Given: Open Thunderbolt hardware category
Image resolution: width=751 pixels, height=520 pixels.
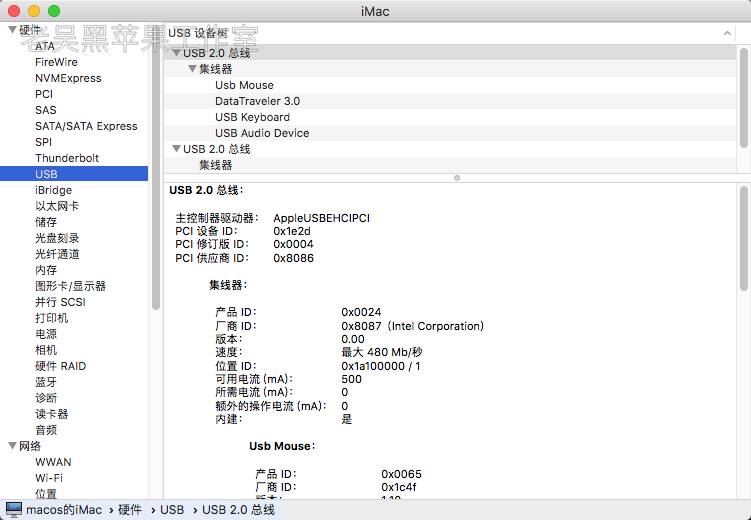Looking at the screenshot, I should (67, 158).
